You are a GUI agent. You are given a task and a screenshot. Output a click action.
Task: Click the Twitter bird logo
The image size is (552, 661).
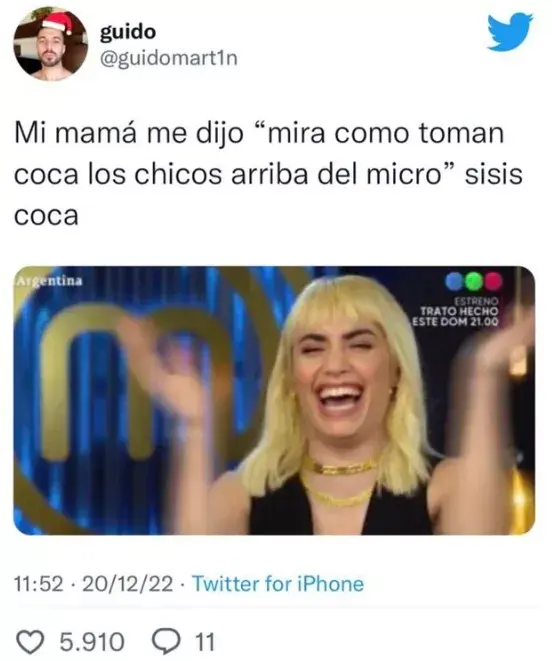pos(510,32)
